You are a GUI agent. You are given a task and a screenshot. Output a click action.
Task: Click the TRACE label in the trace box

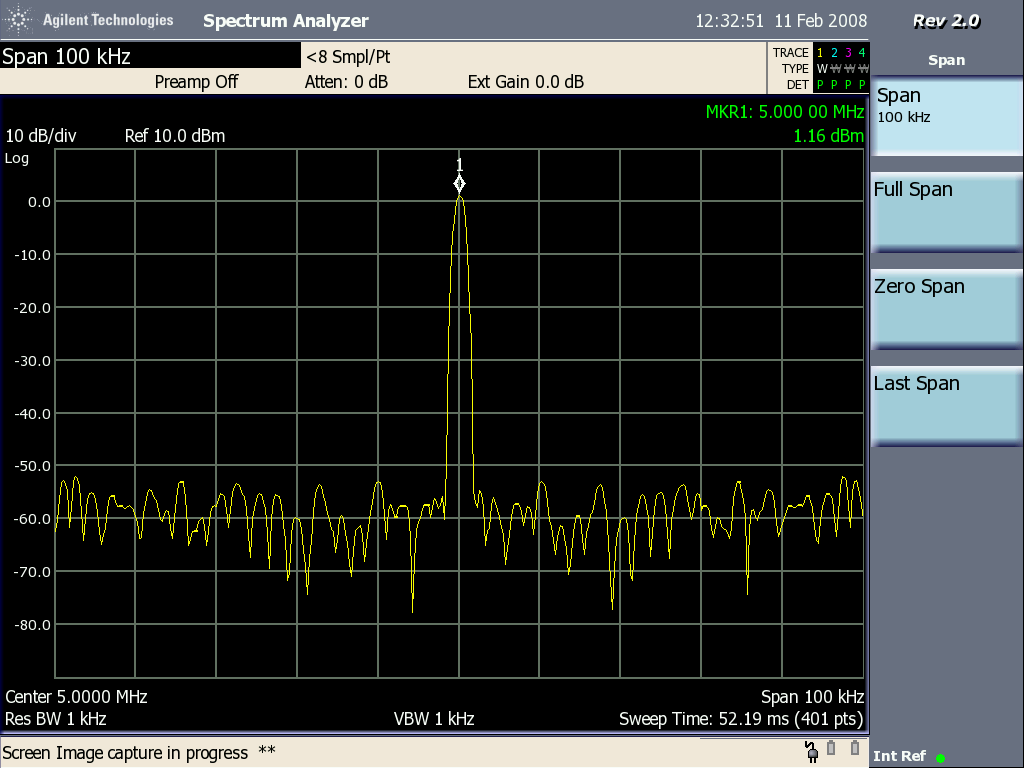(790, 53)
